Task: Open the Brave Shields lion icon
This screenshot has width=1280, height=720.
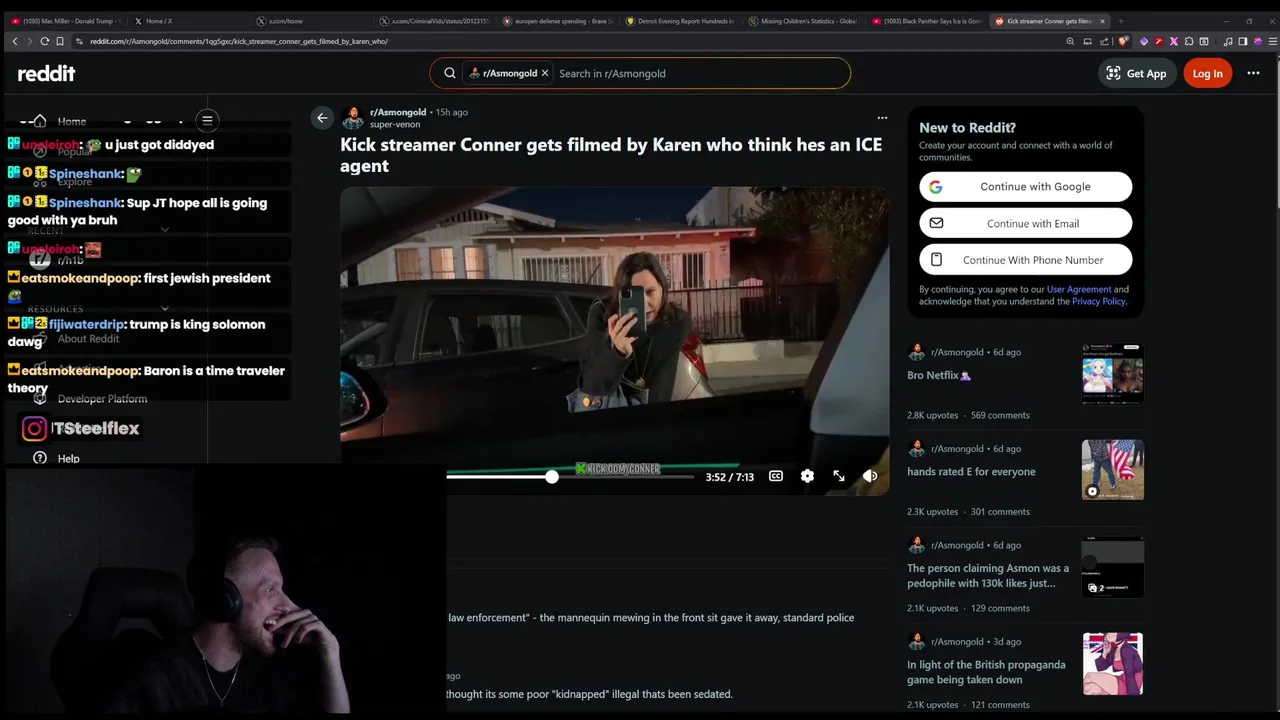Action: coord(1123,41)
